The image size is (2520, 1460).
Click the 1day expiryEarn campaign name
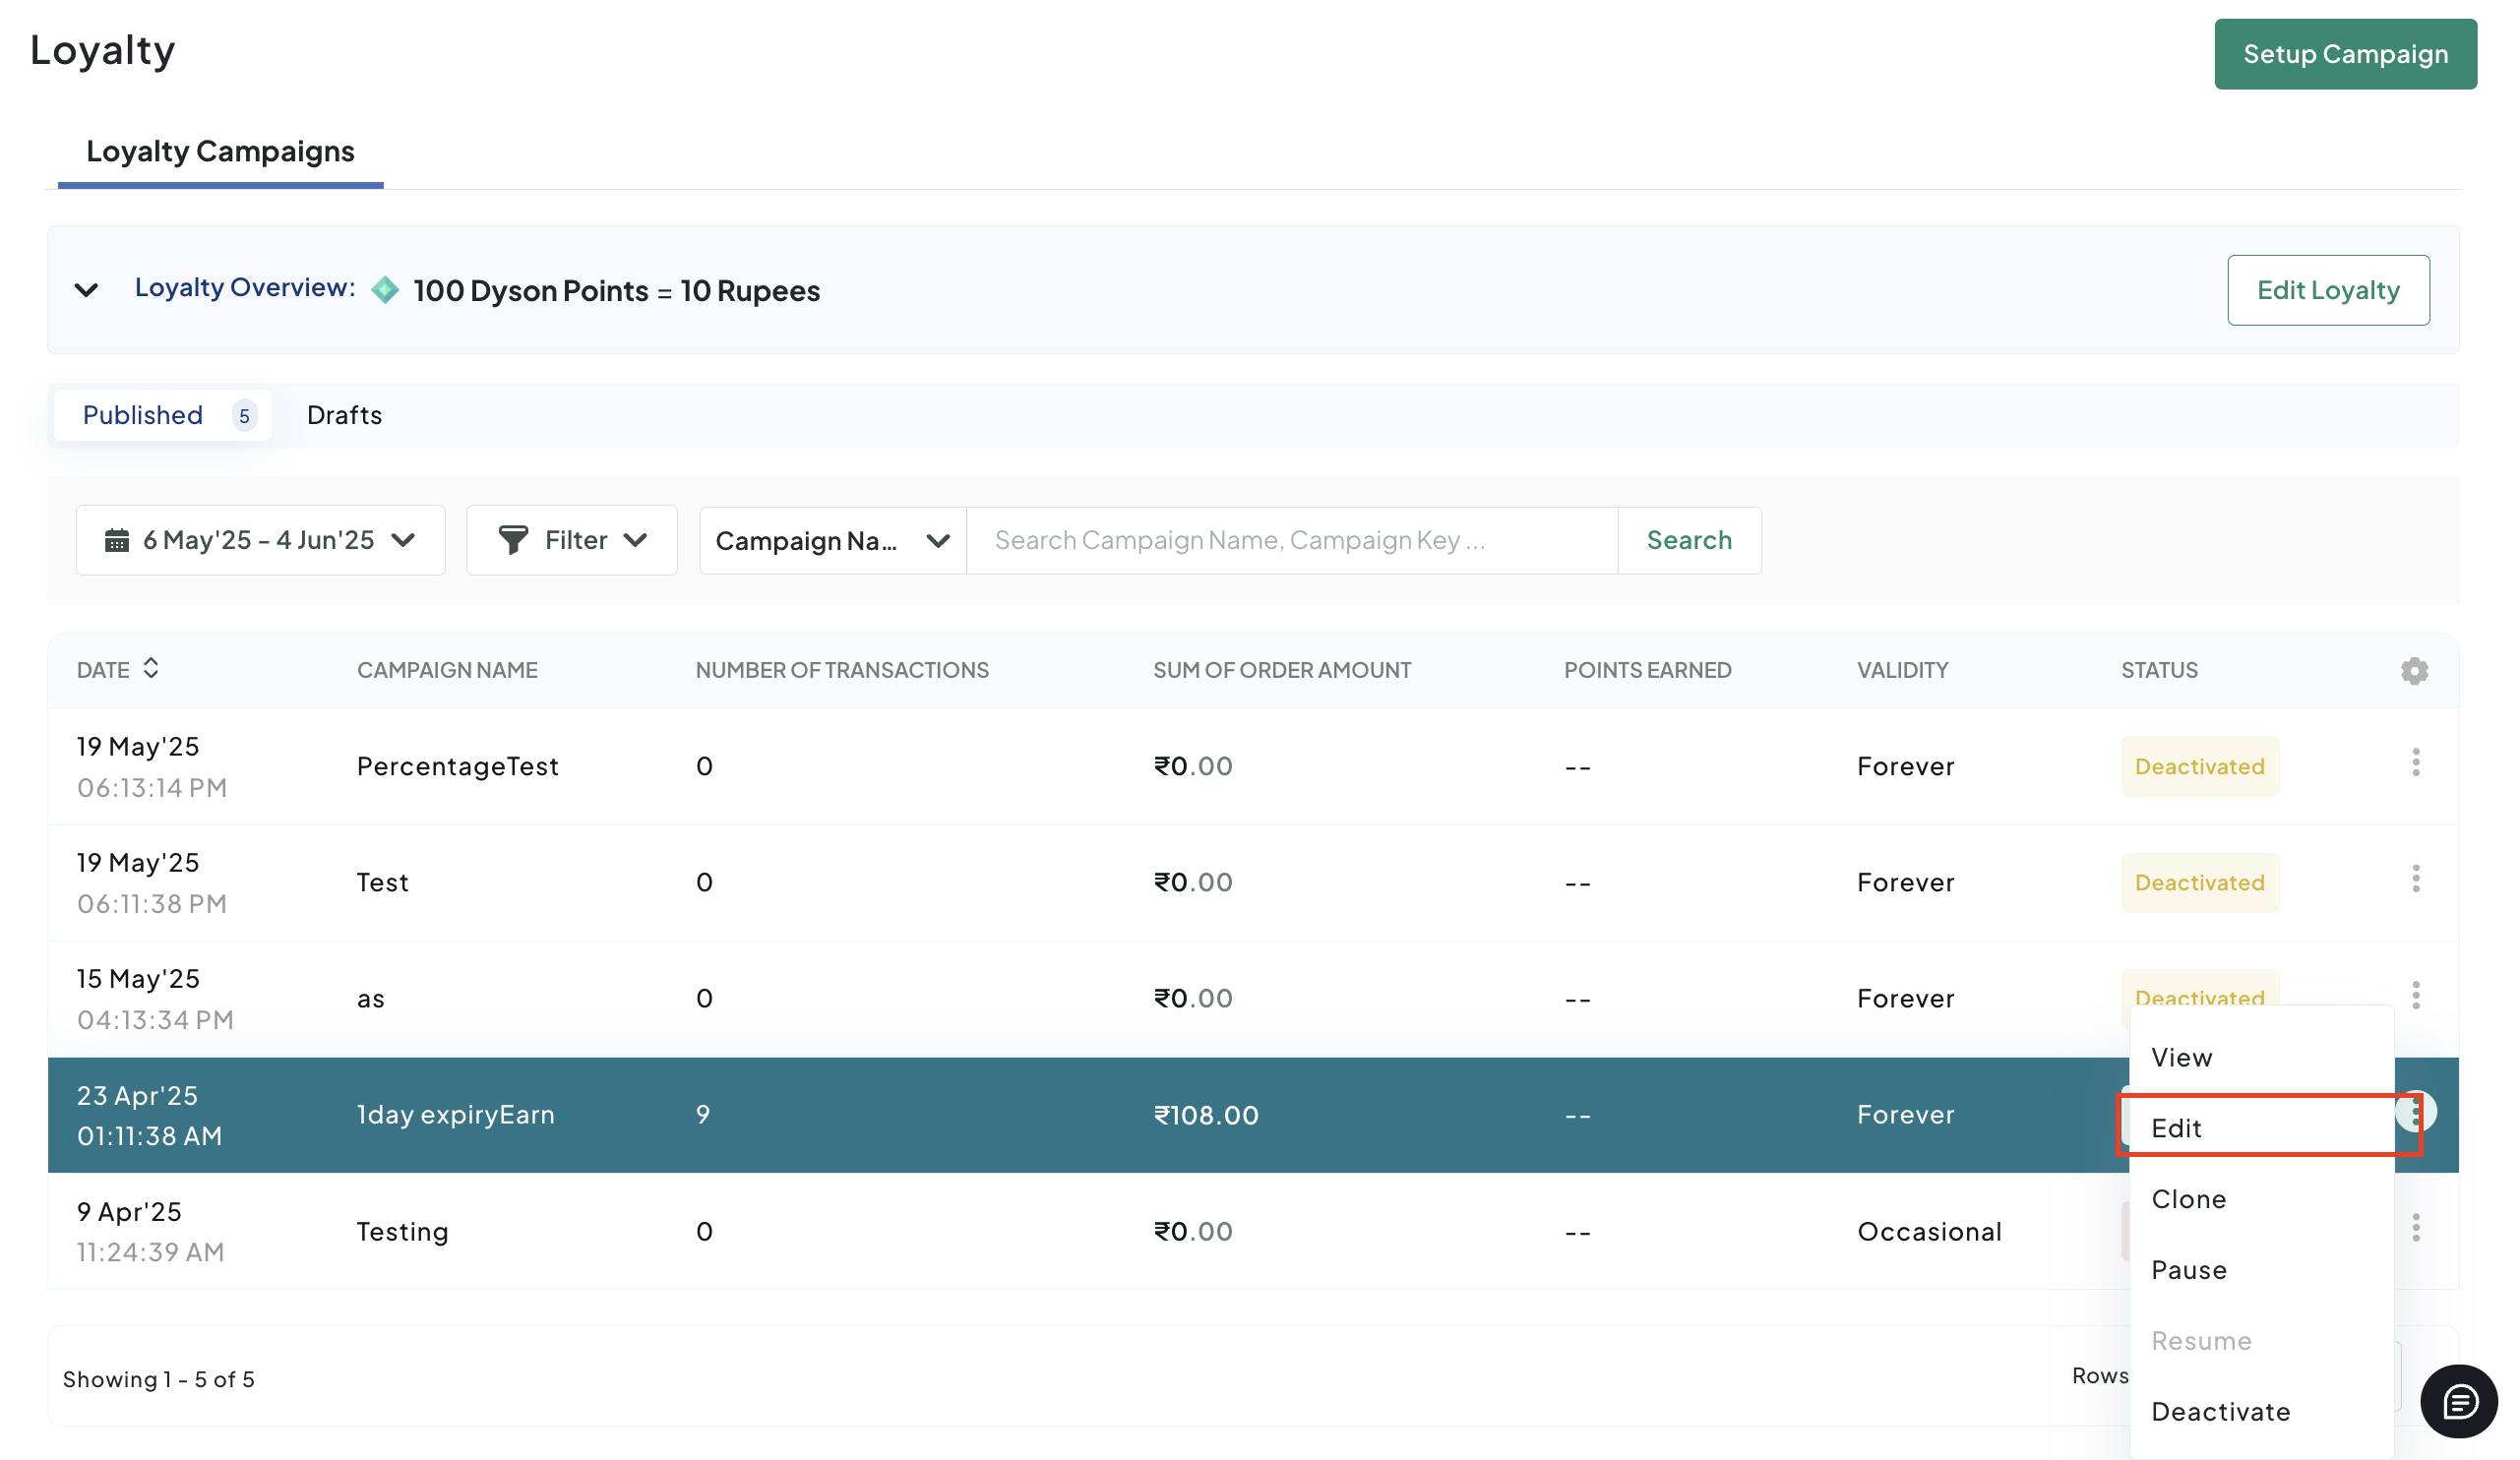455,1114
